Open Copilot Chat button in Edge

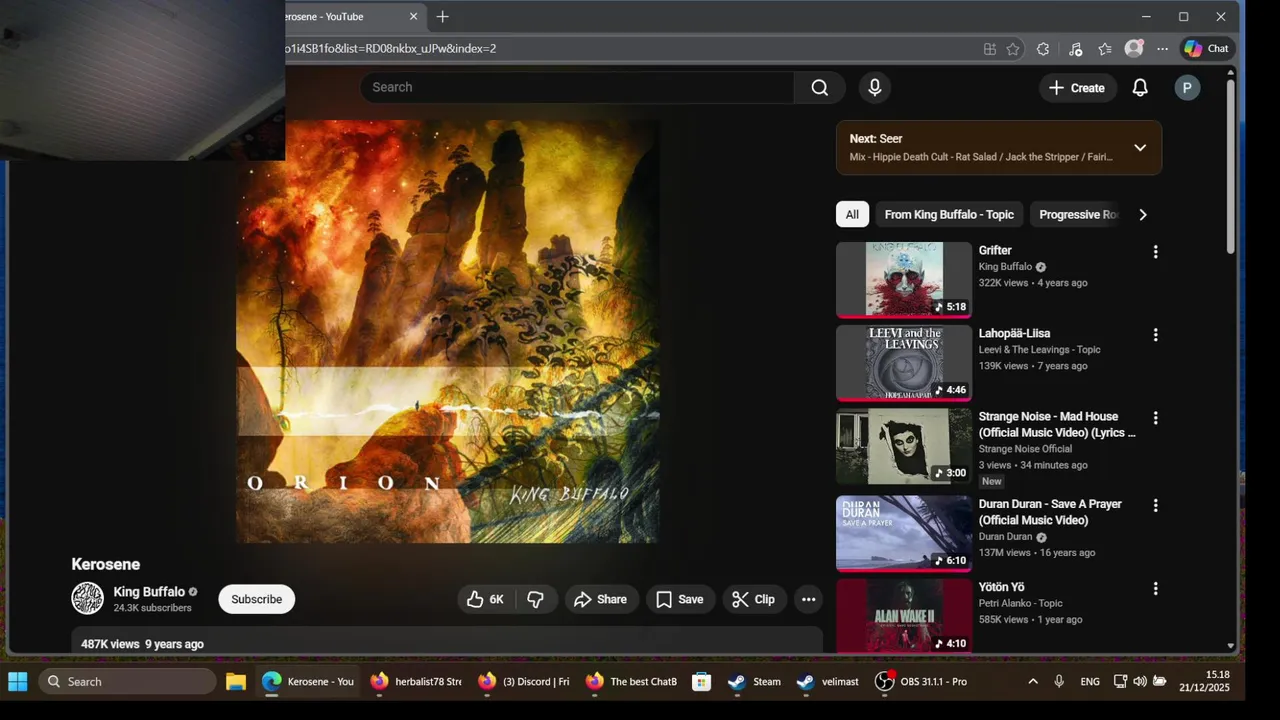1207,48
